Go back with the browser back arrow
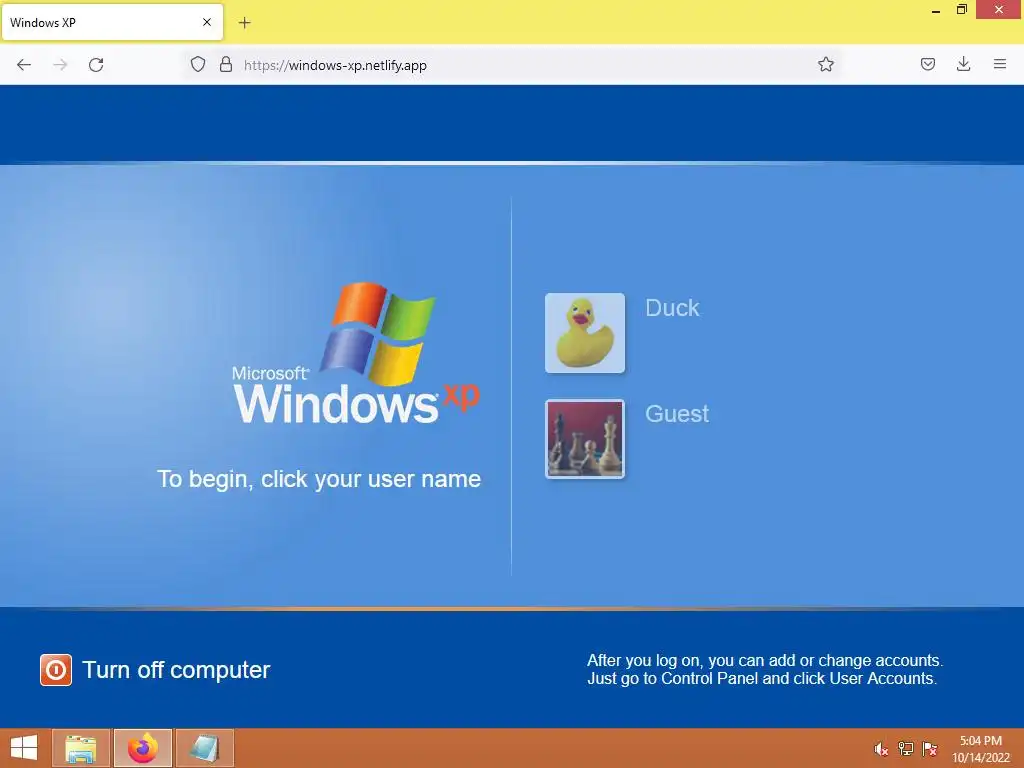 pos(24,65)
